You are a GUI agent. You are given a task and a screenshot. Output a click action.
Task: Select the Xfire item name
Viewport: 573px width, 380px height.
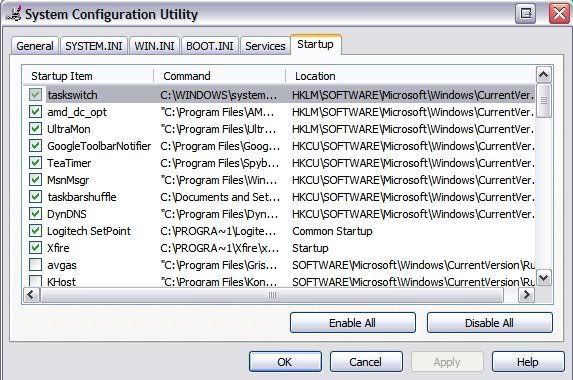58,248
